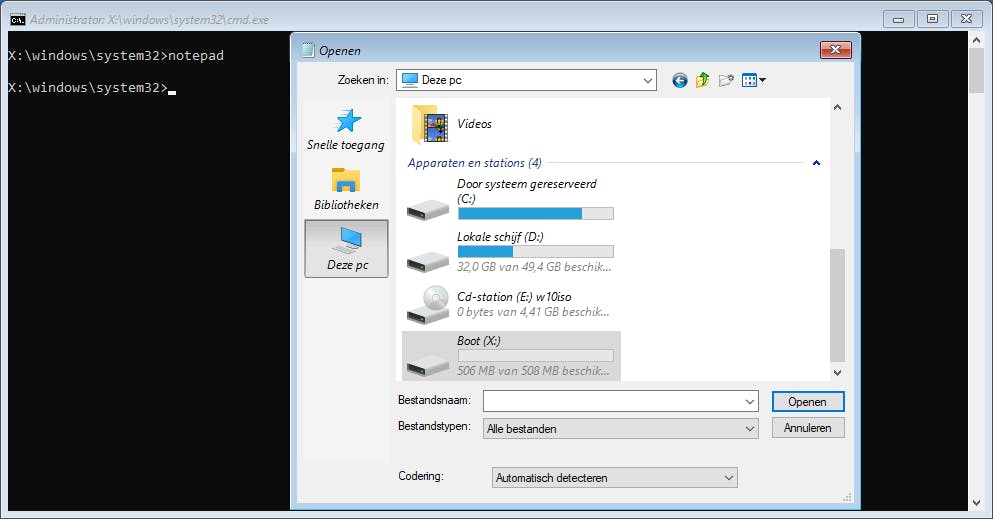Collapse the Apparaten en stations group

pos(816,163)
